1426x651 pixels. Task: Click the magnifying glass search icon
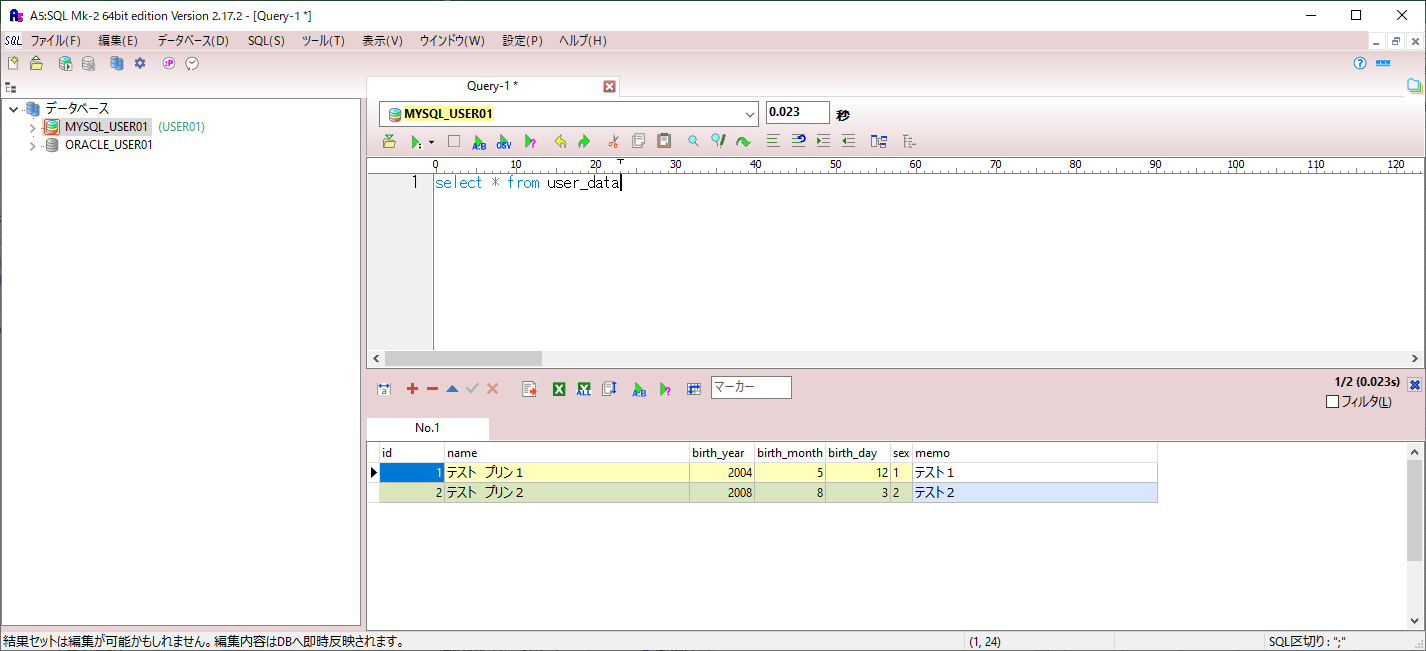(693, 142)
